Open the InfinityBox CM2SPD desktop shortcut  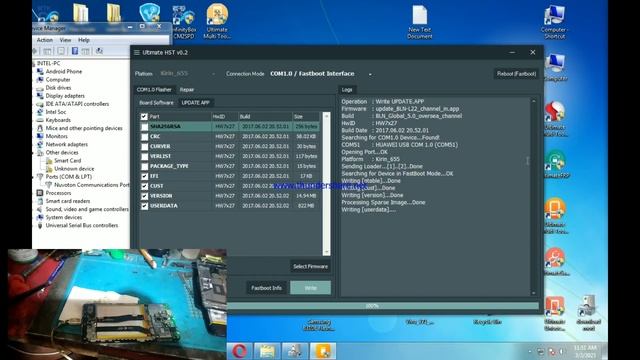click(184, 22)
